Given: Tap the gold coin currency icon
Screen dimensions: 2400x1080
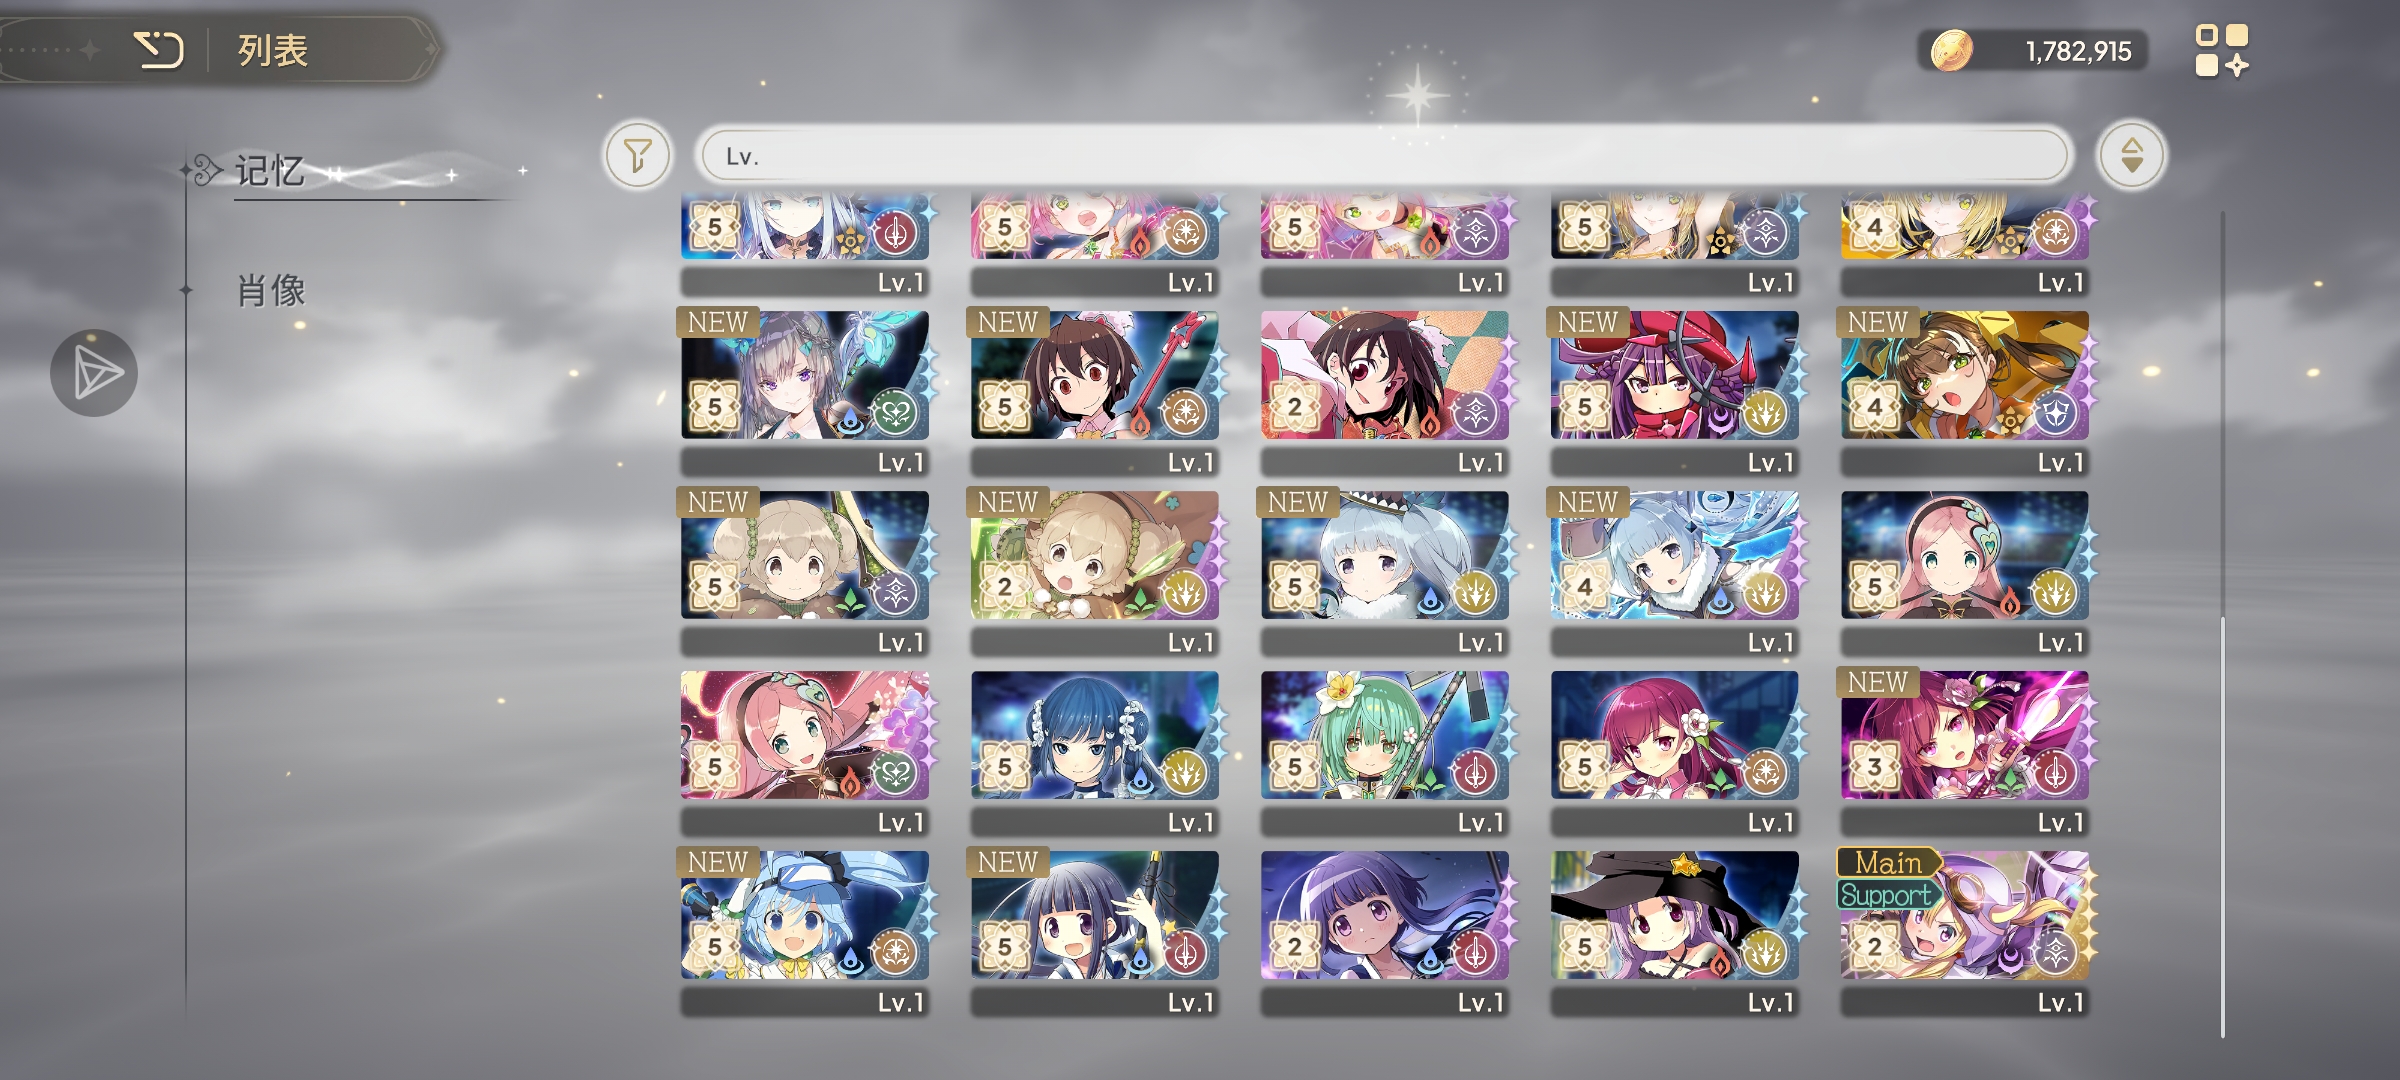Looking at the screenshot, I should [x=1951, y=50].
